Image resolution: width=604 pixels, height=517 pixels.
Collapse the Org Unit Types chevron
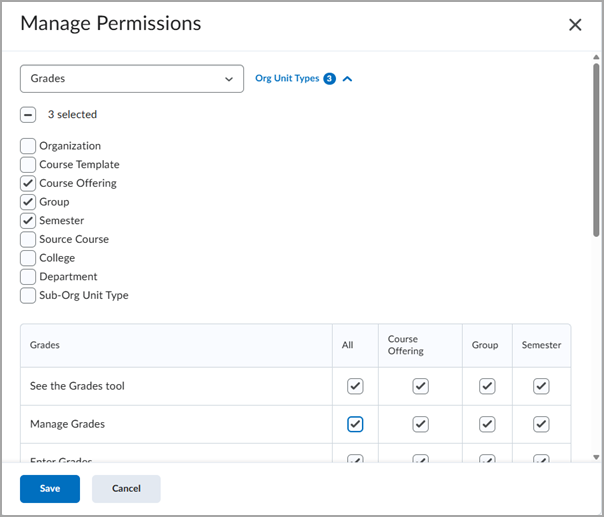point(347,78)
